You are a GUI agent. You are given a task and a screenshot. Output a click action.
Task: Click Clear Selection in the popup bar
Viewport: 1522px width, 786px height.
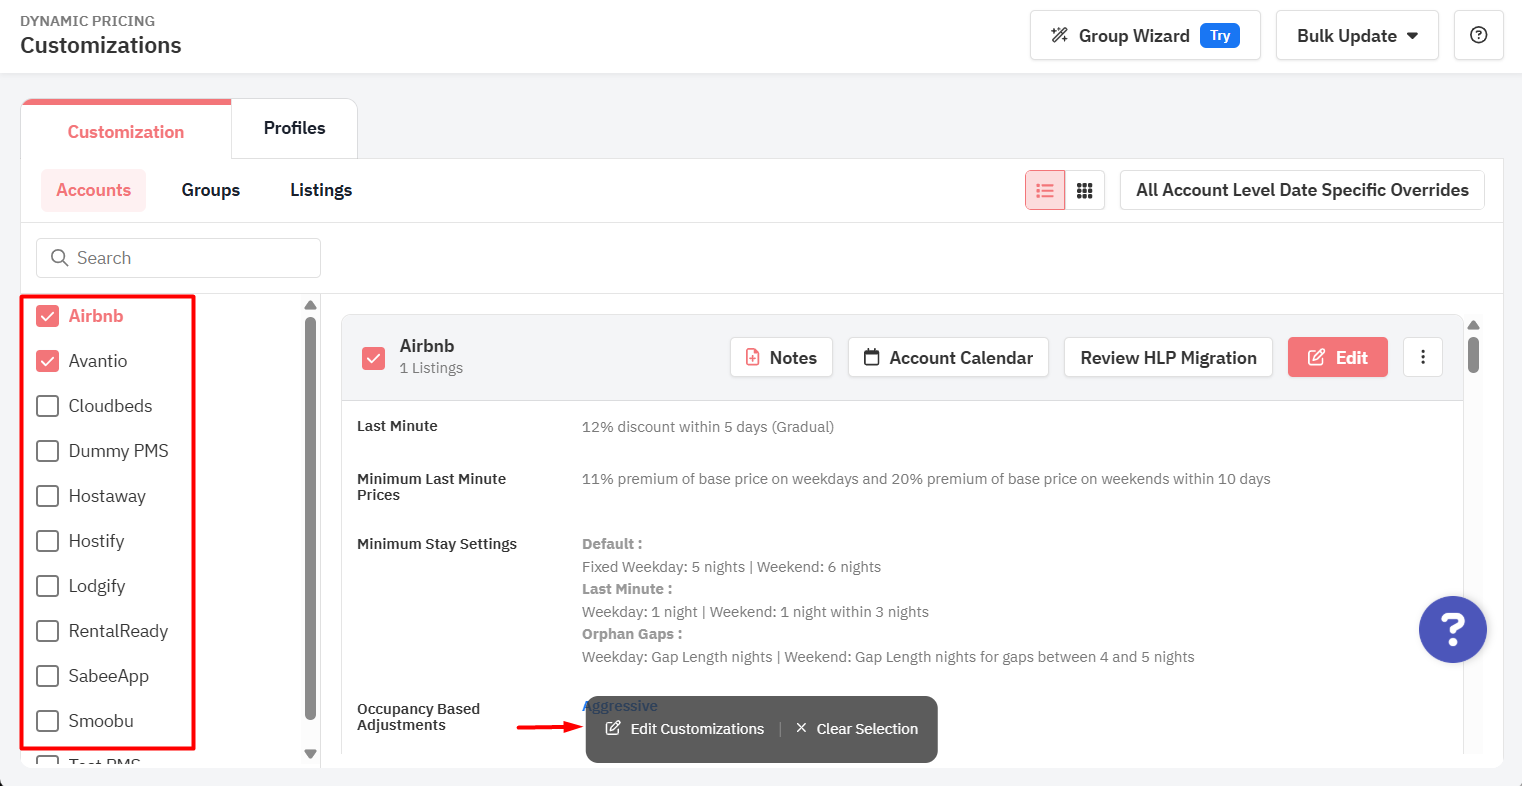[x=856, y=729]
